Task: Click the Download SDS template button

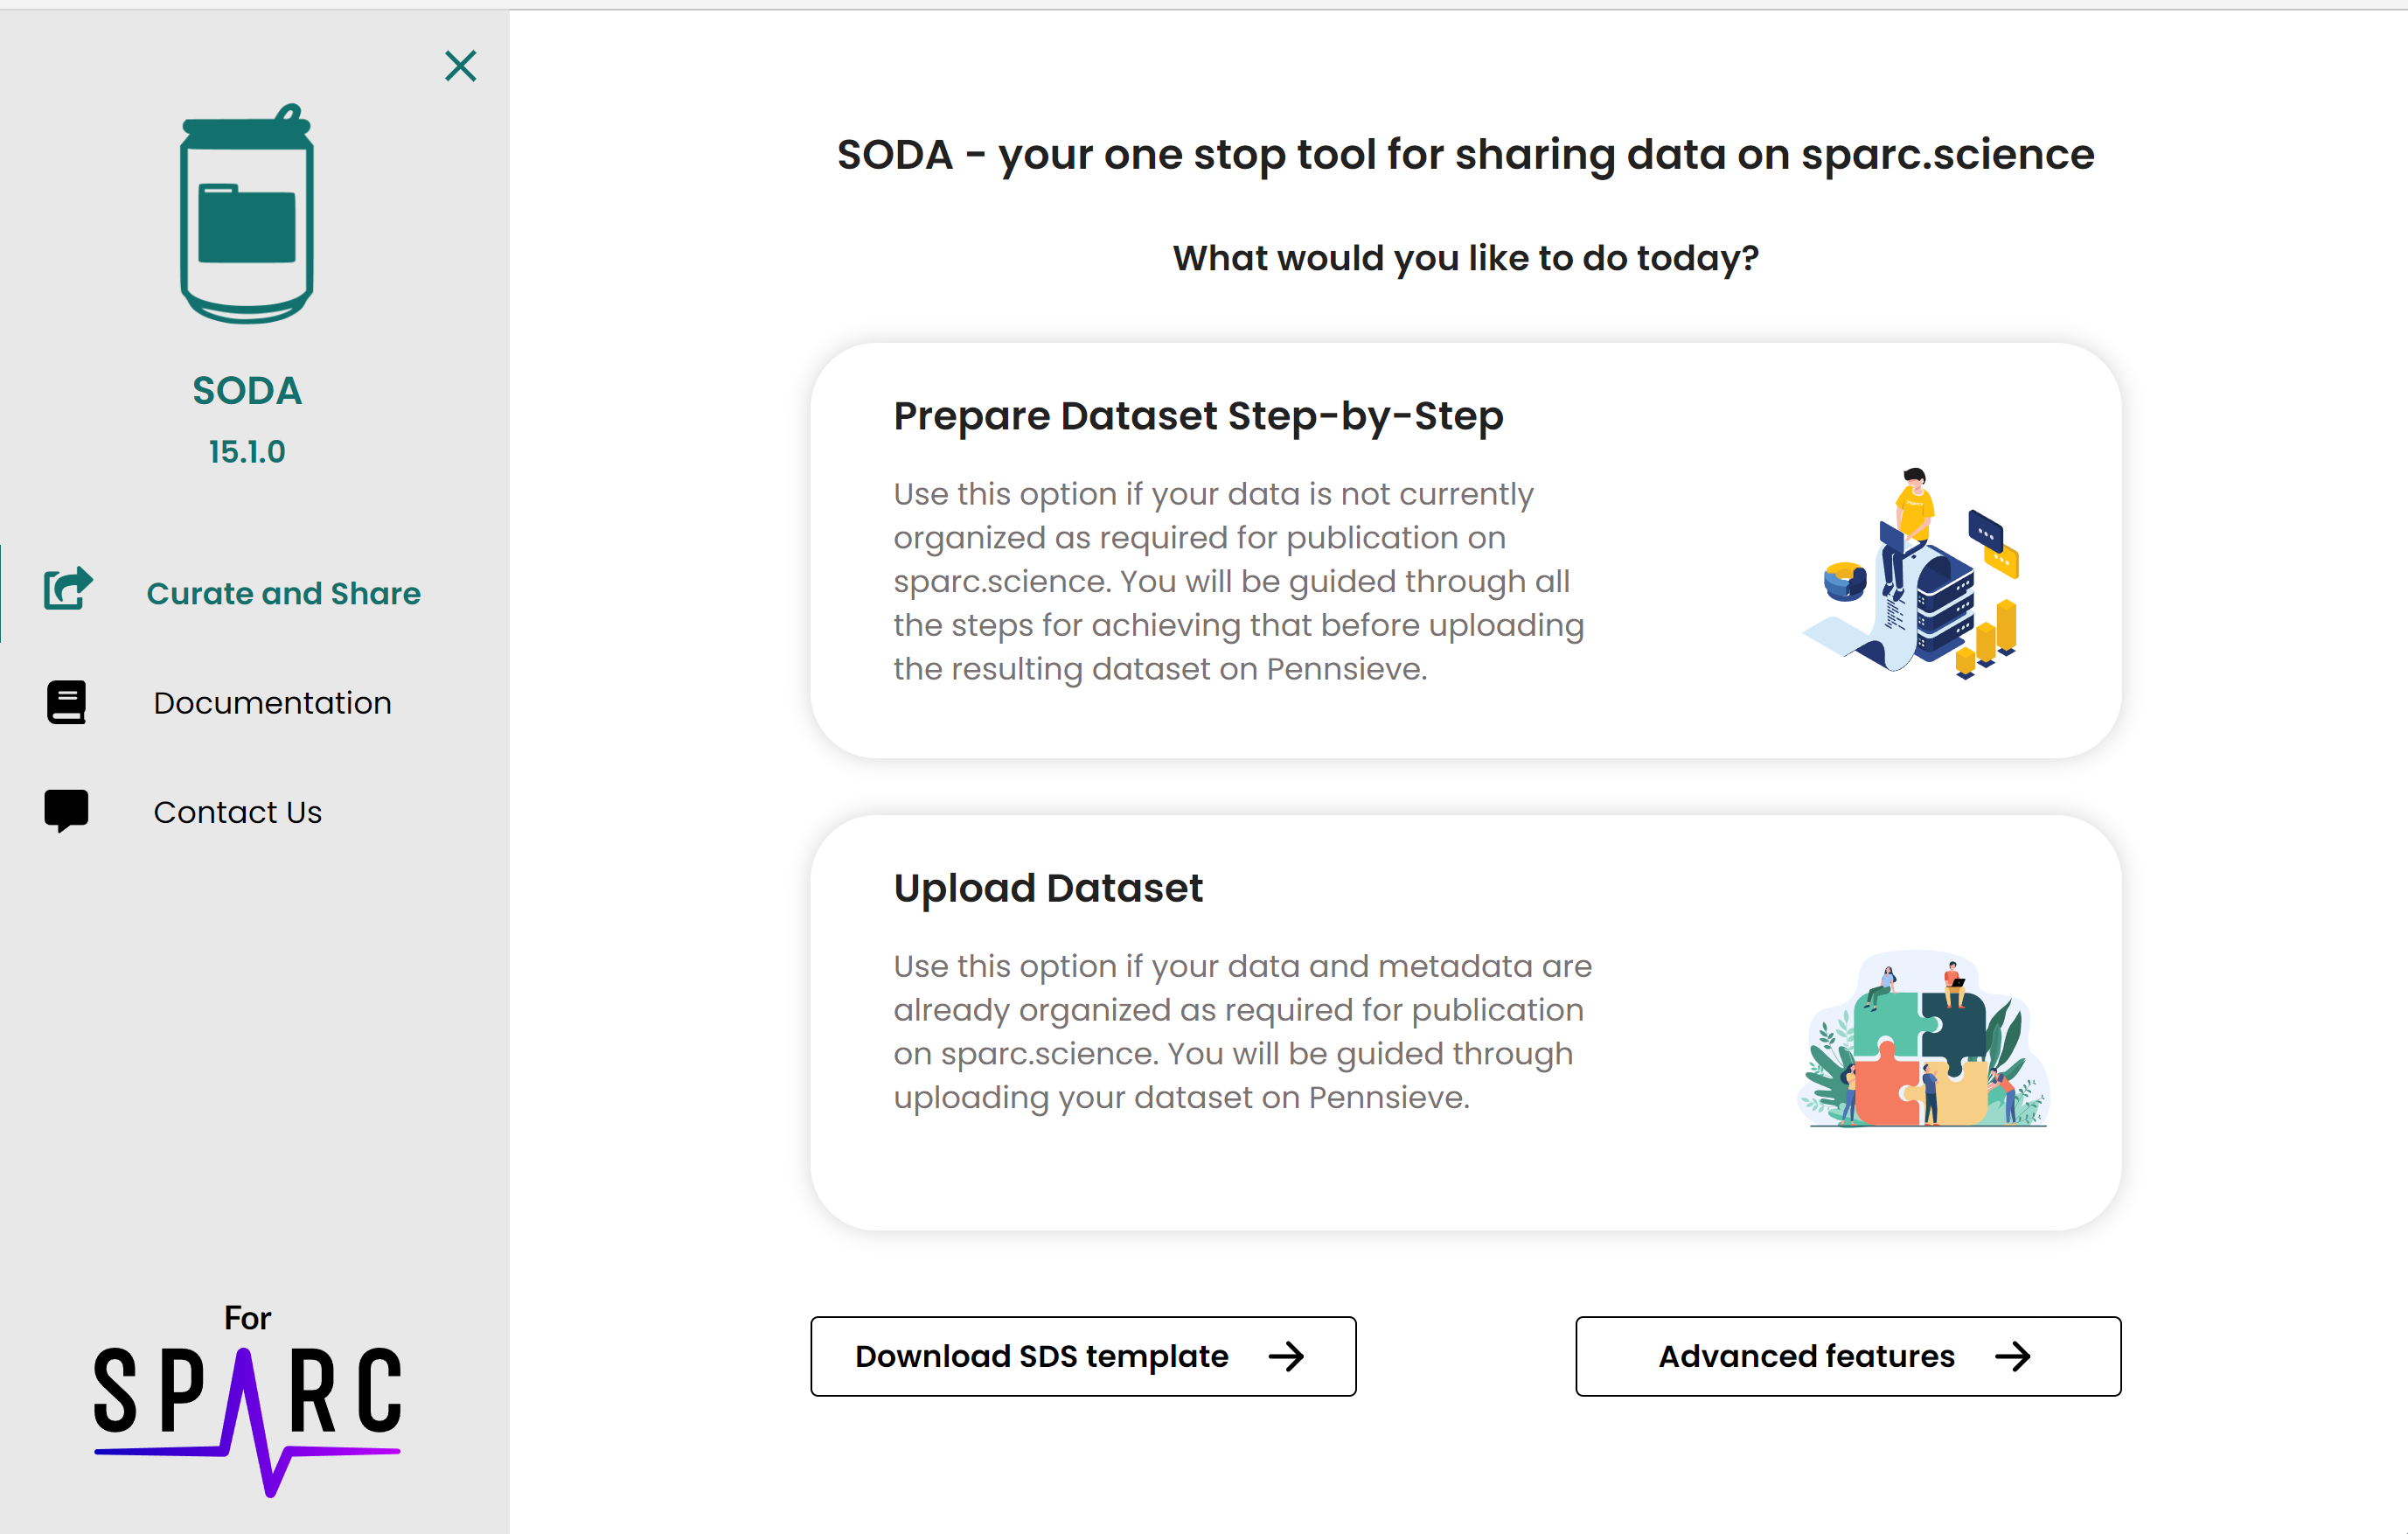Action: coord(1083,1356)
